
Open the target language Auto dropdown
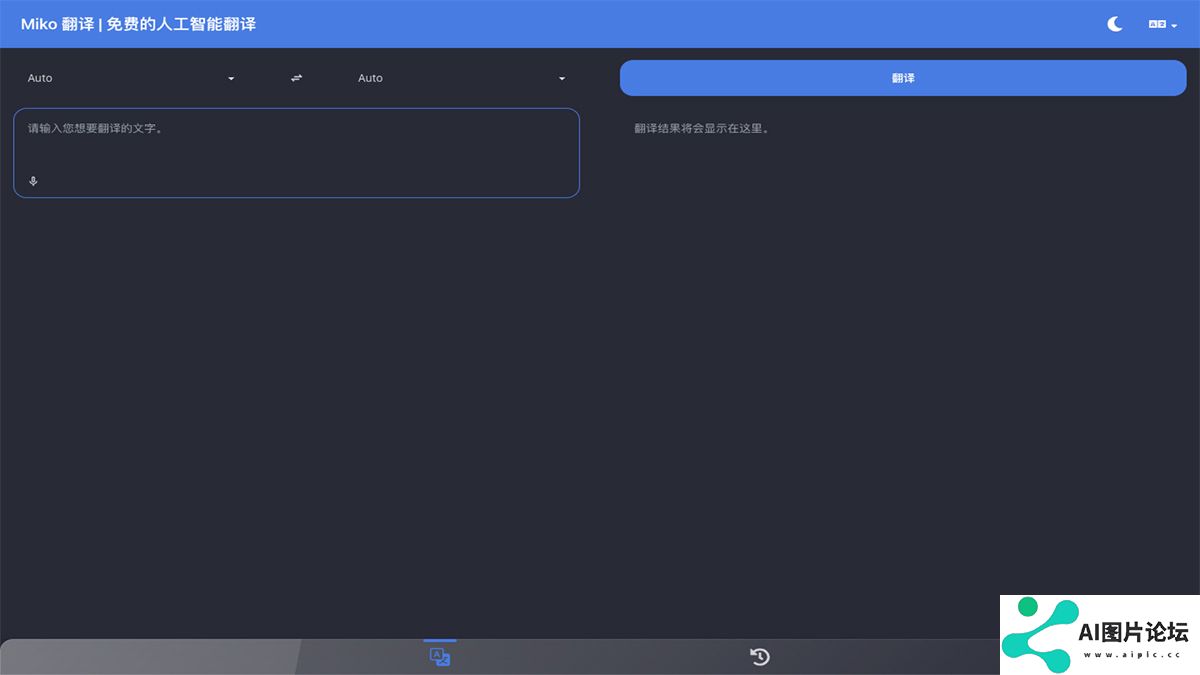point(462,78)
